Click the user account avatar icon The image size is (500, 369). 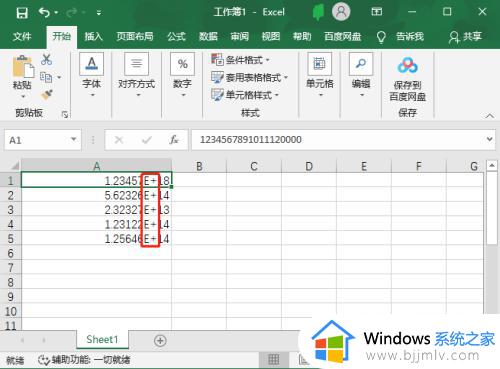[x=341, y=12]
